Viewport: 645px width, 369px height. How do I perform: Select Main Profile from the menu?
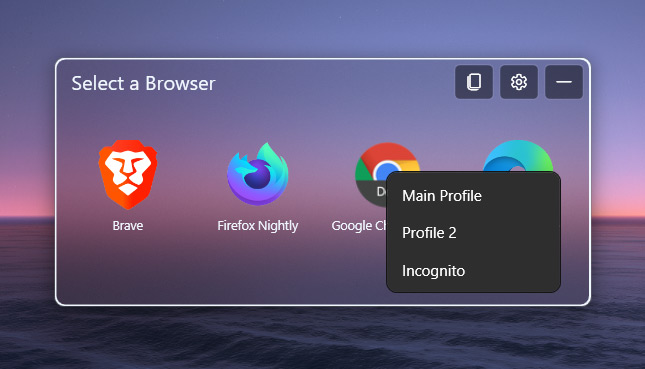[x=473, y=196]
